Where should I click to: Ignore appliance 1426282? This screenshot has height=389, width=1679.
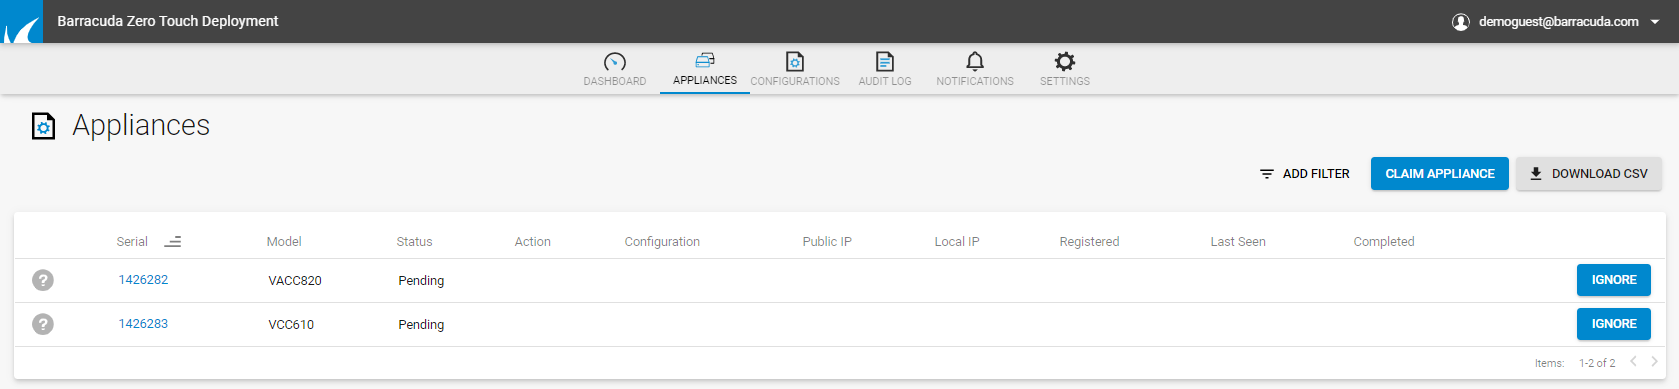1614,280
